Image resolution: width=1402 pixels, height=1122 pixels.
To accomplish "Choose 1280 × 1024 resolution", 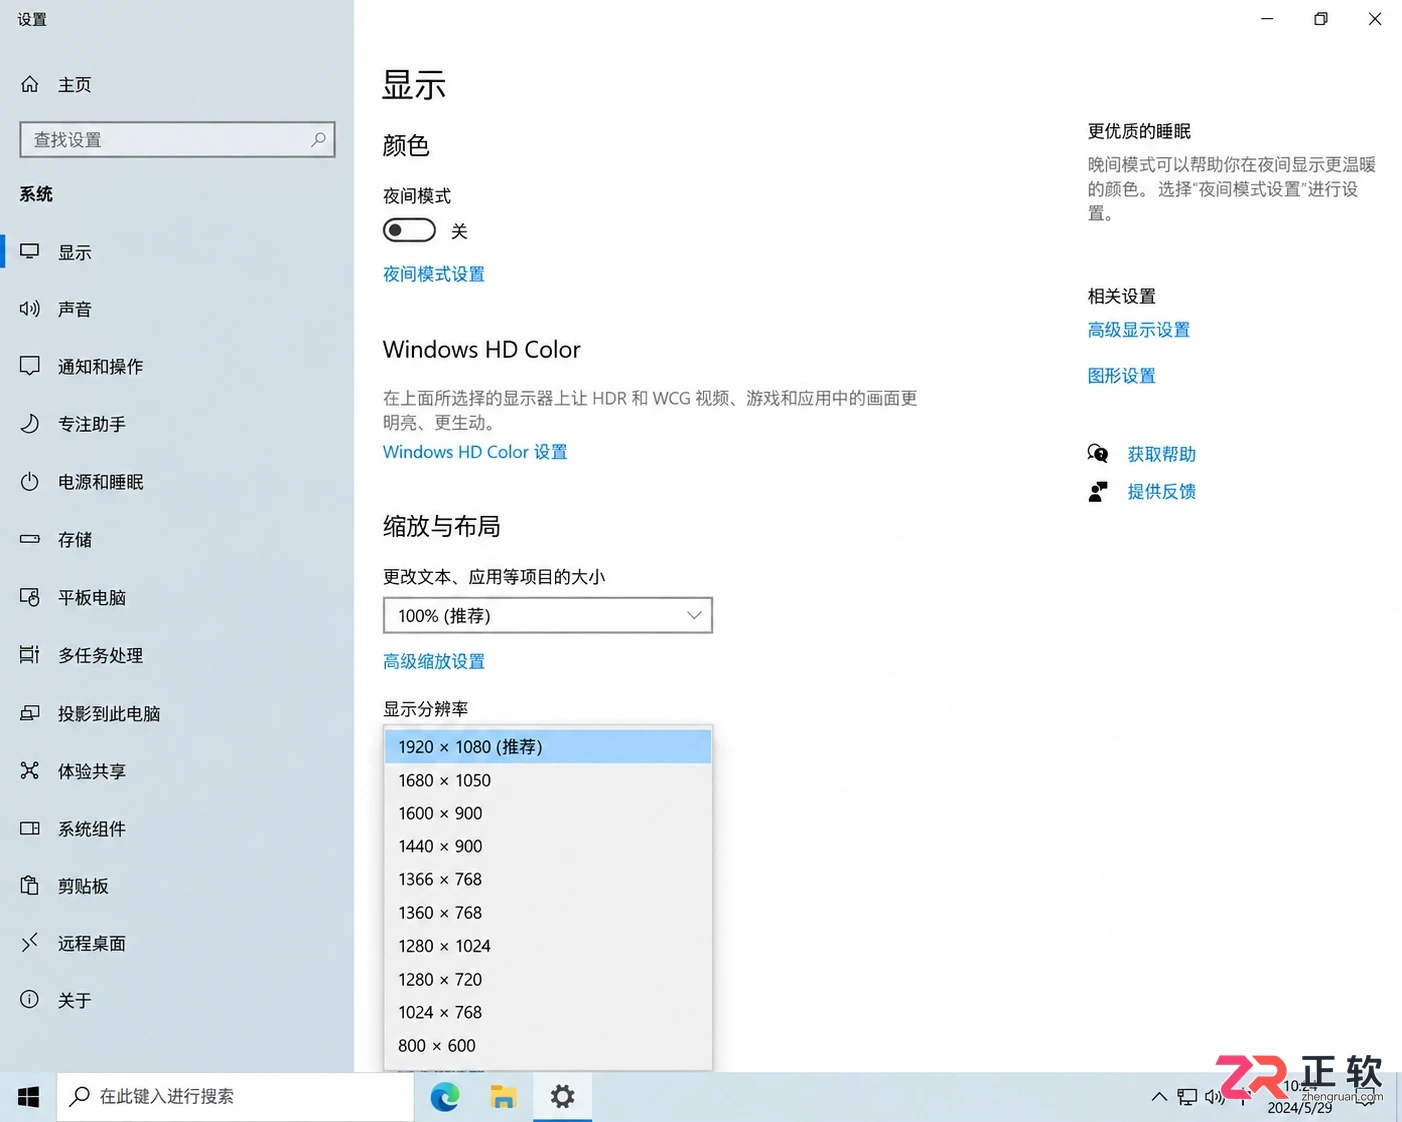I will pos(548,946).
